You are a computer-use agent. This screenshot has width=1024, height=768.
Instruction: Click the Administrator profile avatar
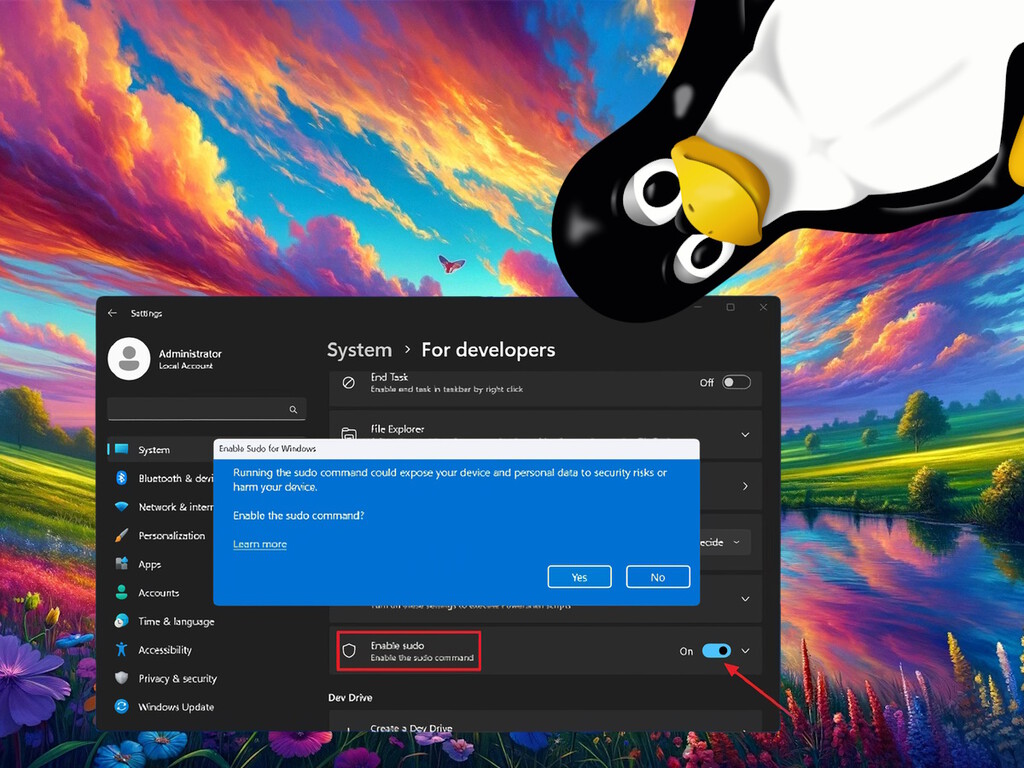coord(128,359)
